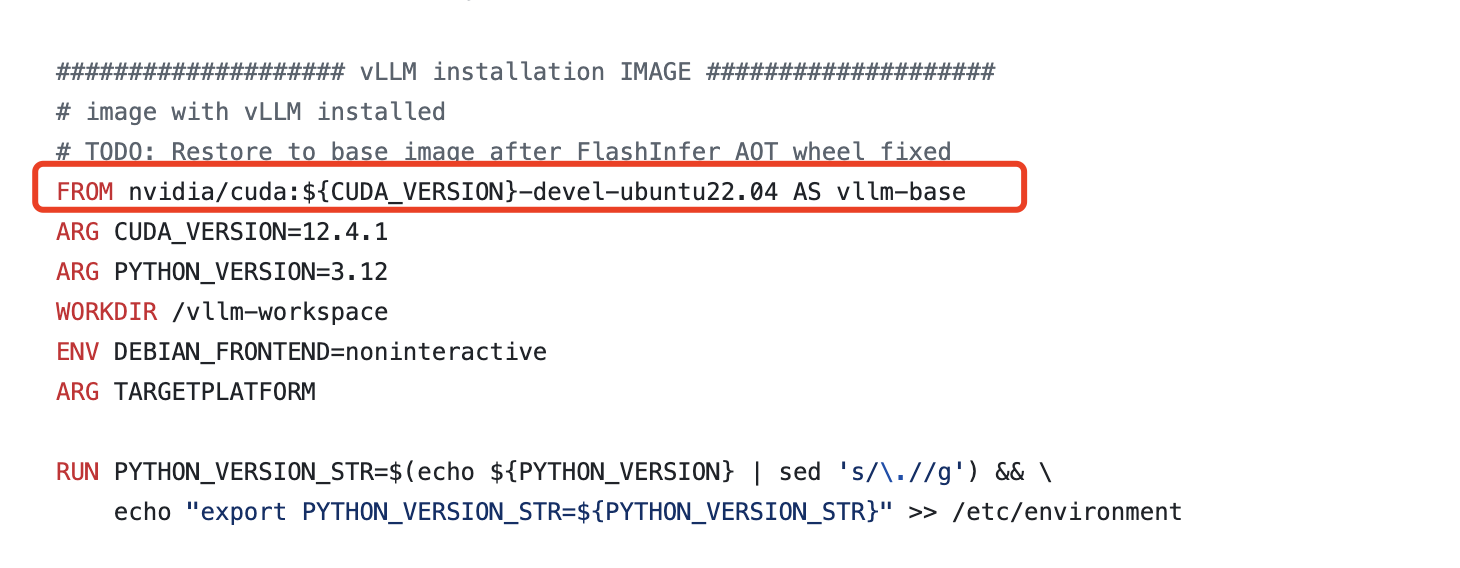Click devel-ubuntu22.04 in the FROM line
The height and width of the screenshot is (568, 1460).
click(649, 192)
